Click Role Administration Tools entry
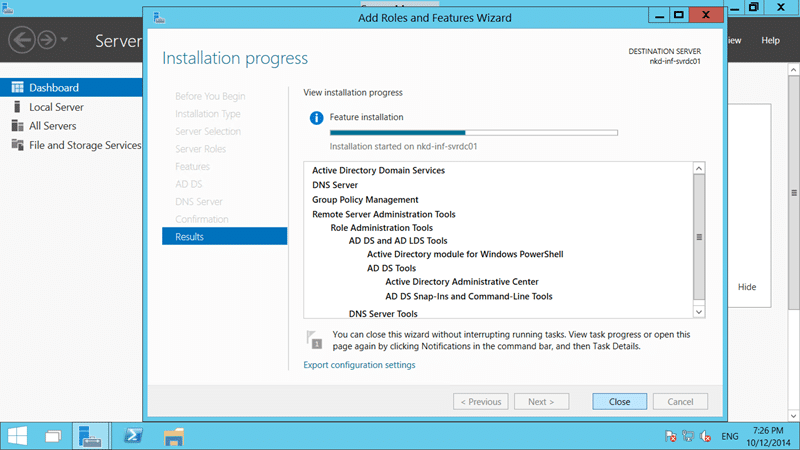 pos(381,228)
